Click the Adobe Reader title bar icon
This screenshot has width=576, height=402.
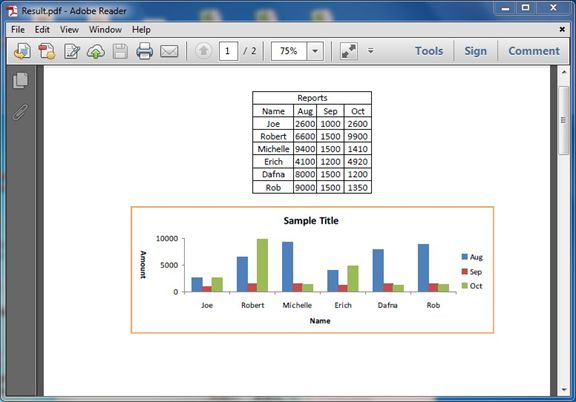pyautogui.click(x=12, y=10)
